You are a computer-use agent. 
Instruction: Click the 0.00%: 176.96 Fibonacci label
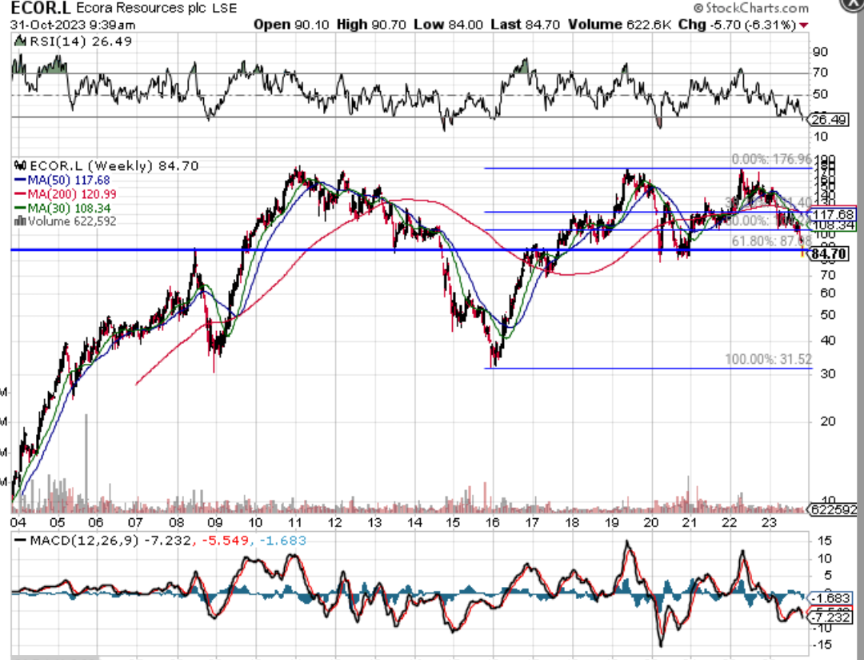[x=771, y=160]
